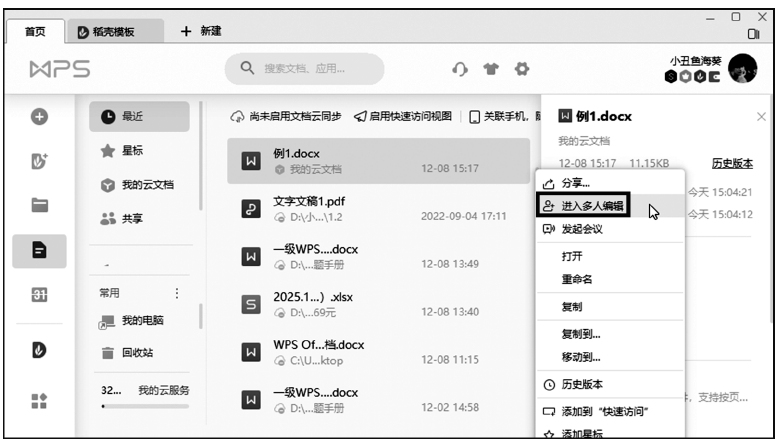
Task: Close the 例1.docx details panel
Action: pos(761,117)
